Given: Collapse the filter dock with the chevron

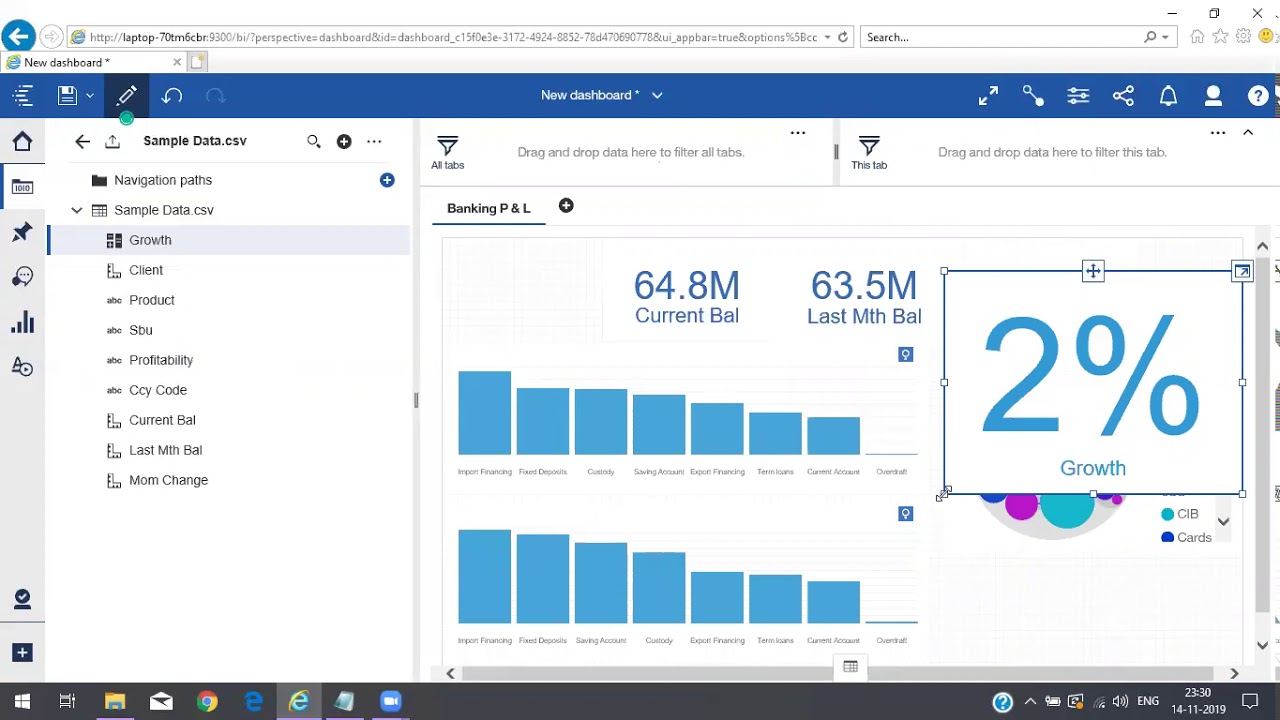Looking at the screenshot, I should 1248,132.
